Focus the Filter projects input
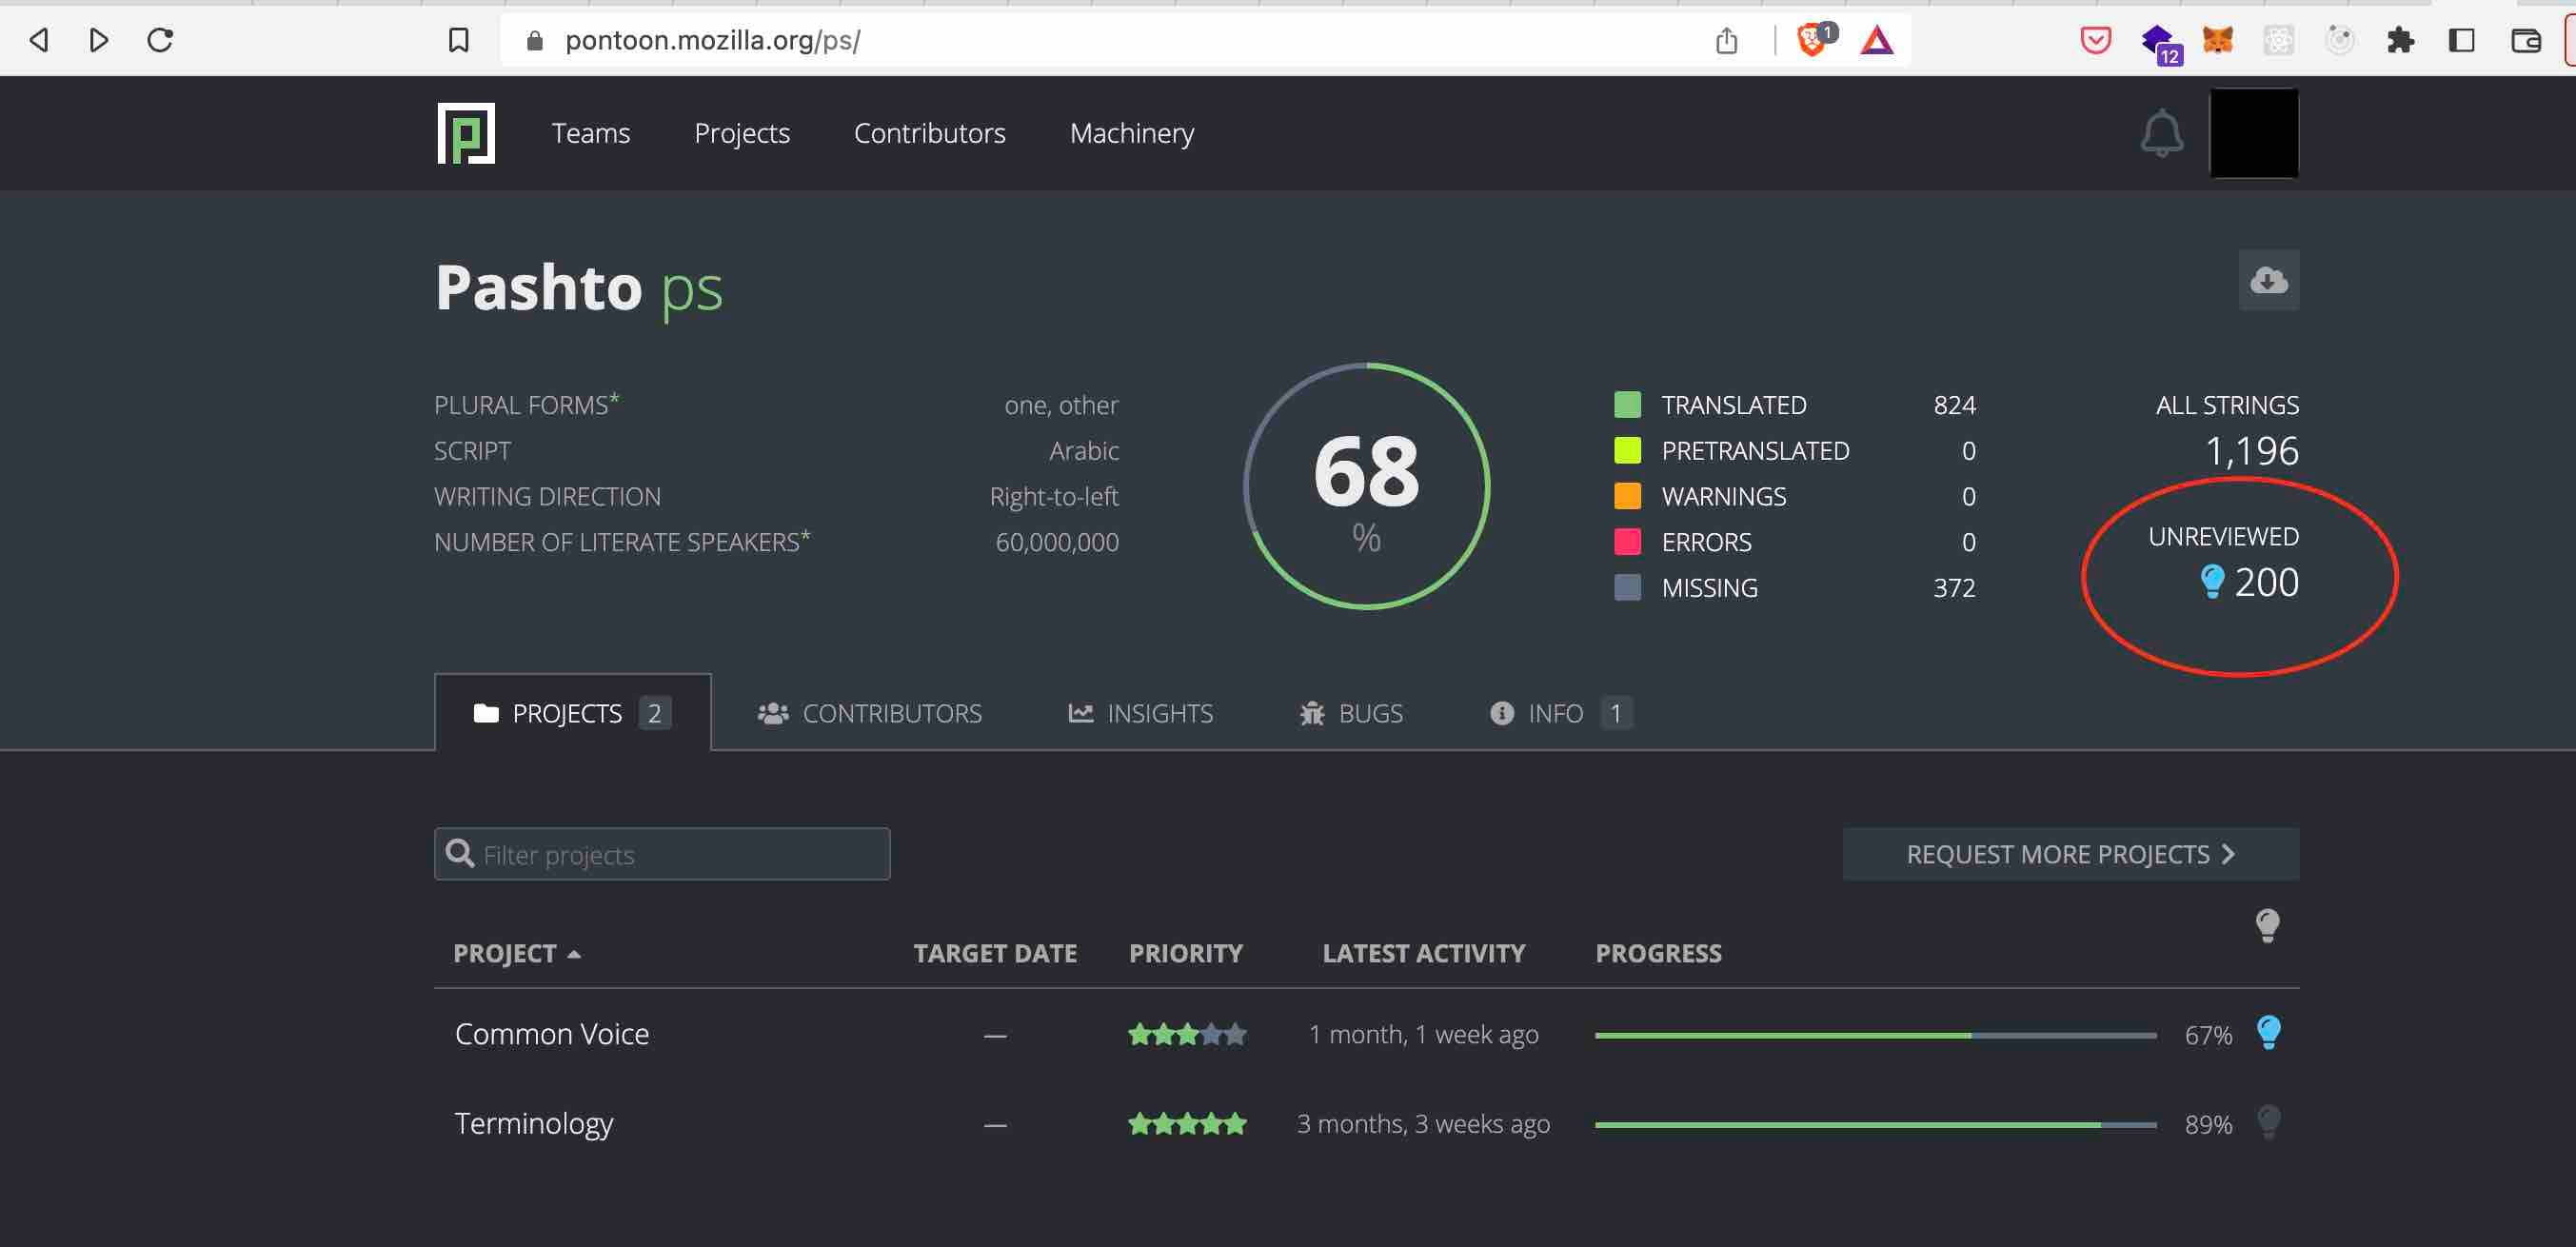Image resolution: width=2576 pixels, height=1247 pixels. [662, 854]
